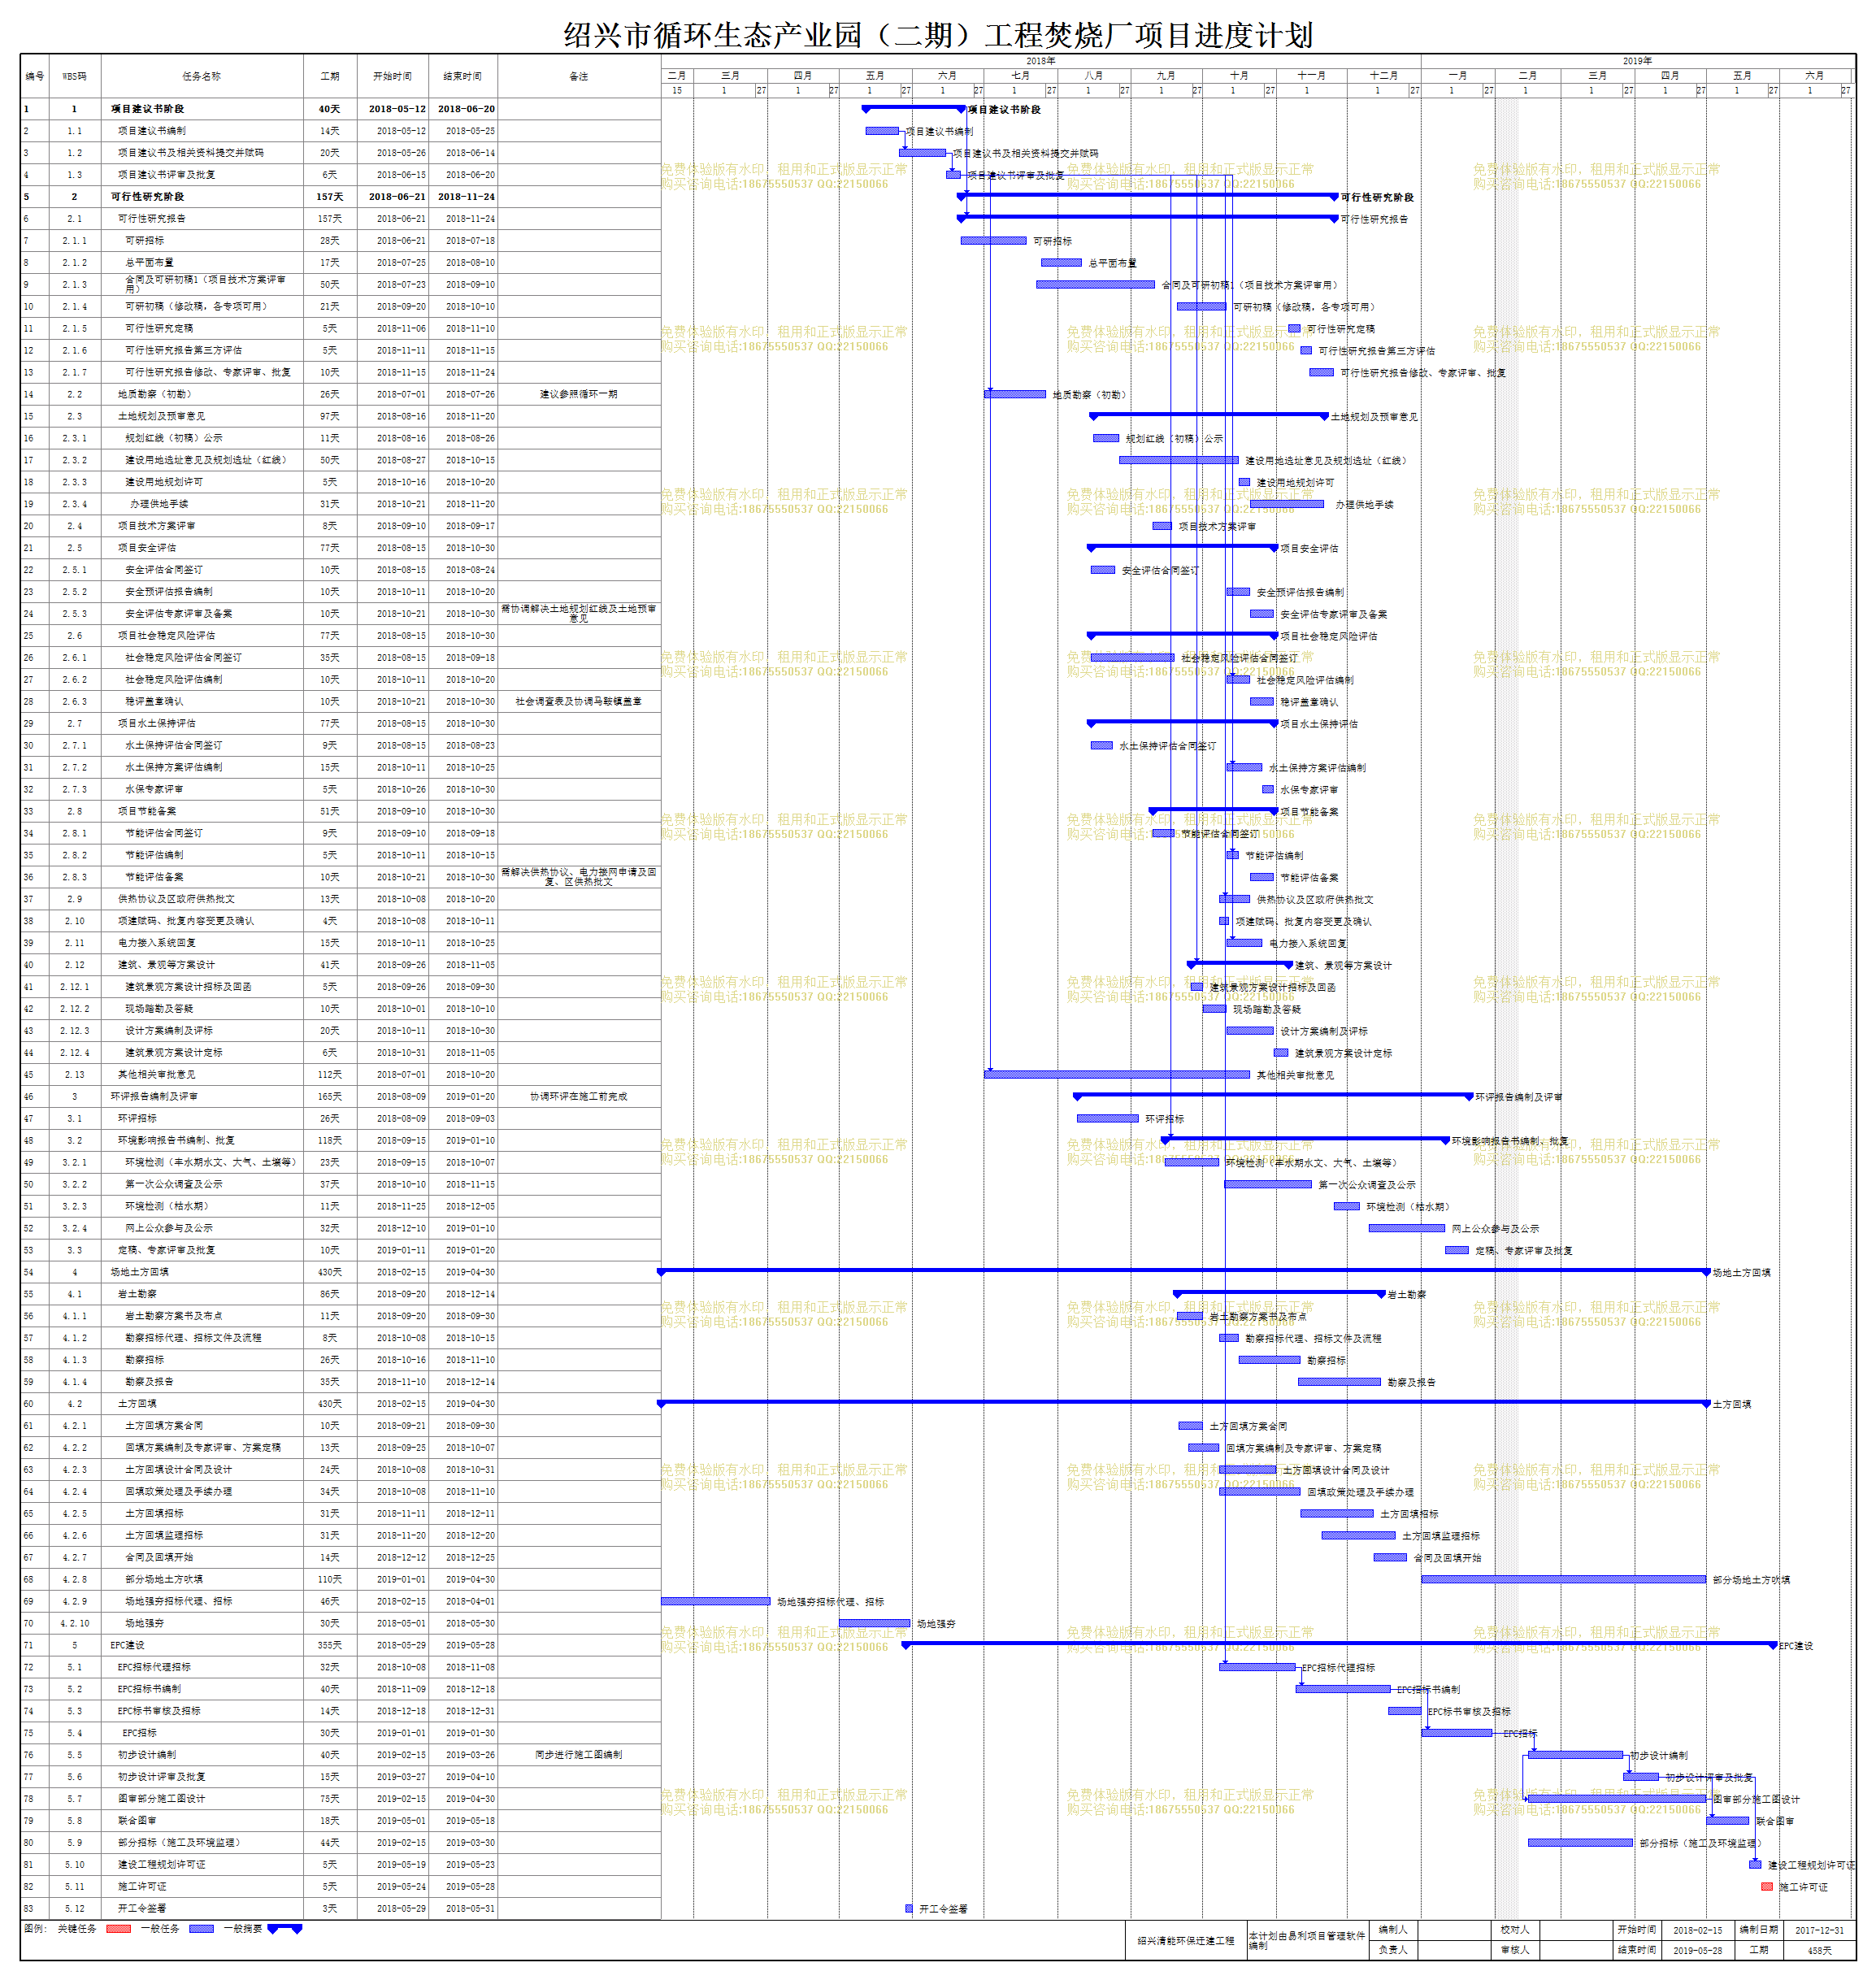Click the 可研招标 Gantt bar
The width and height of the screenshot is (1876, 1980).
[x=993, y=241]
